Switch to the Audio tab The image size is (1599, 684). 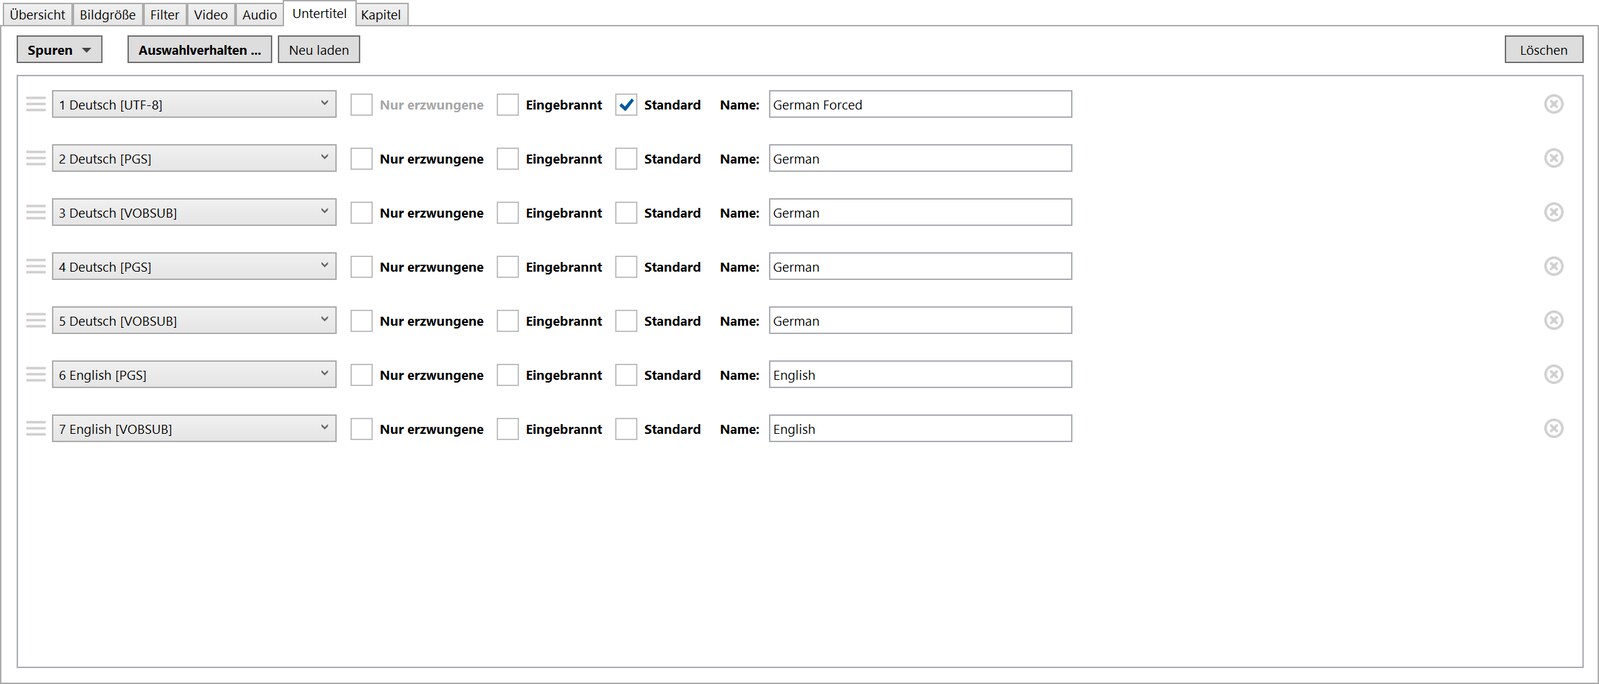(x=259, y=15)
